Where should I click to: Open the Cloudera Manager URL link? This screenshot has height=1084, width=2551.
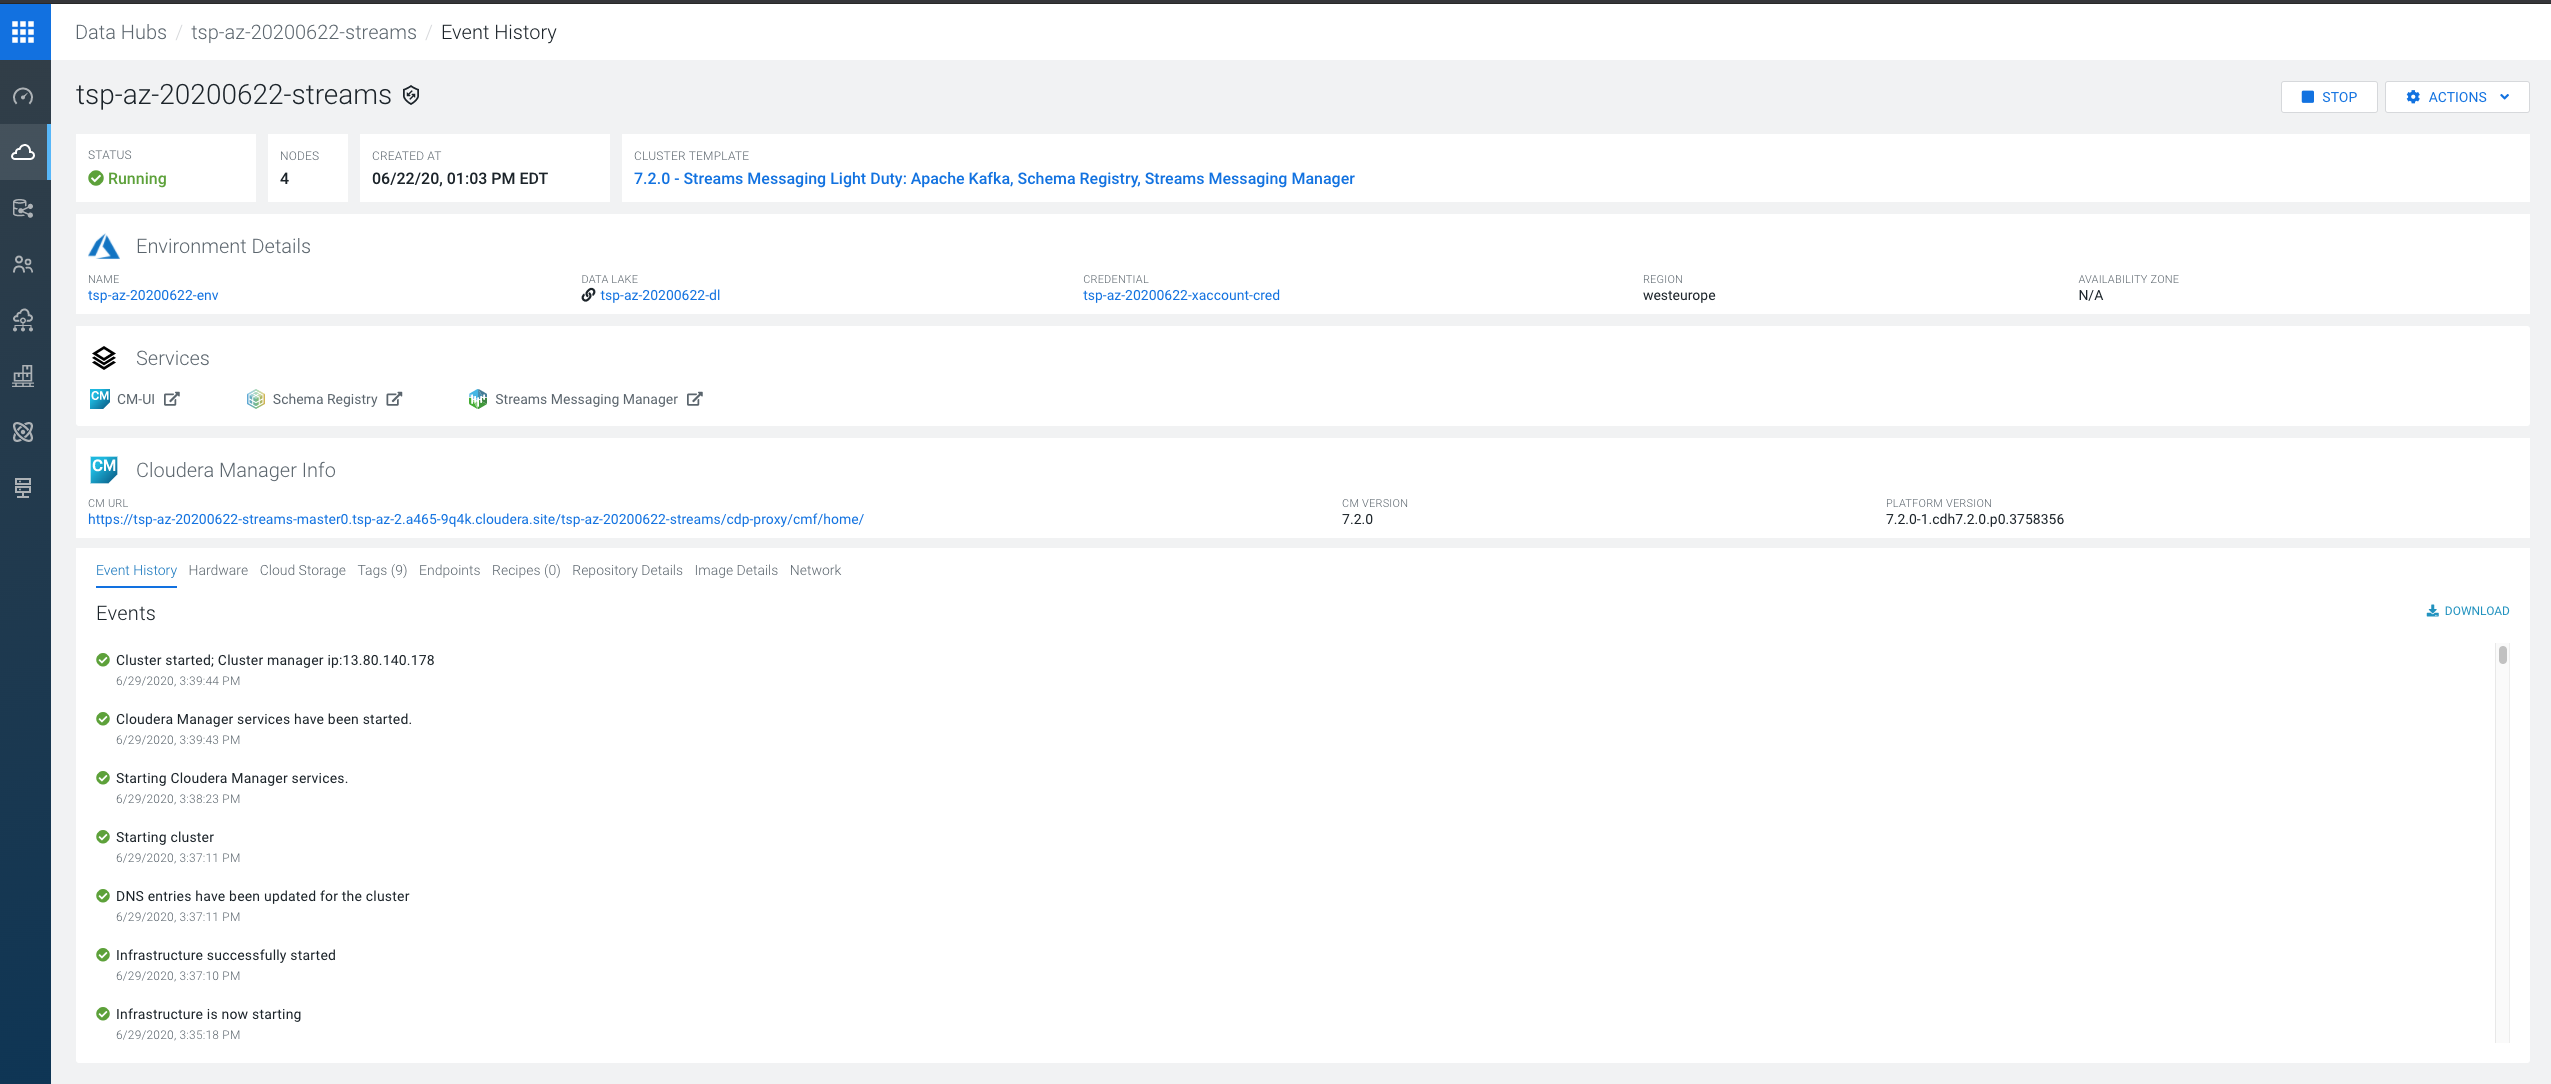[476, 519]
